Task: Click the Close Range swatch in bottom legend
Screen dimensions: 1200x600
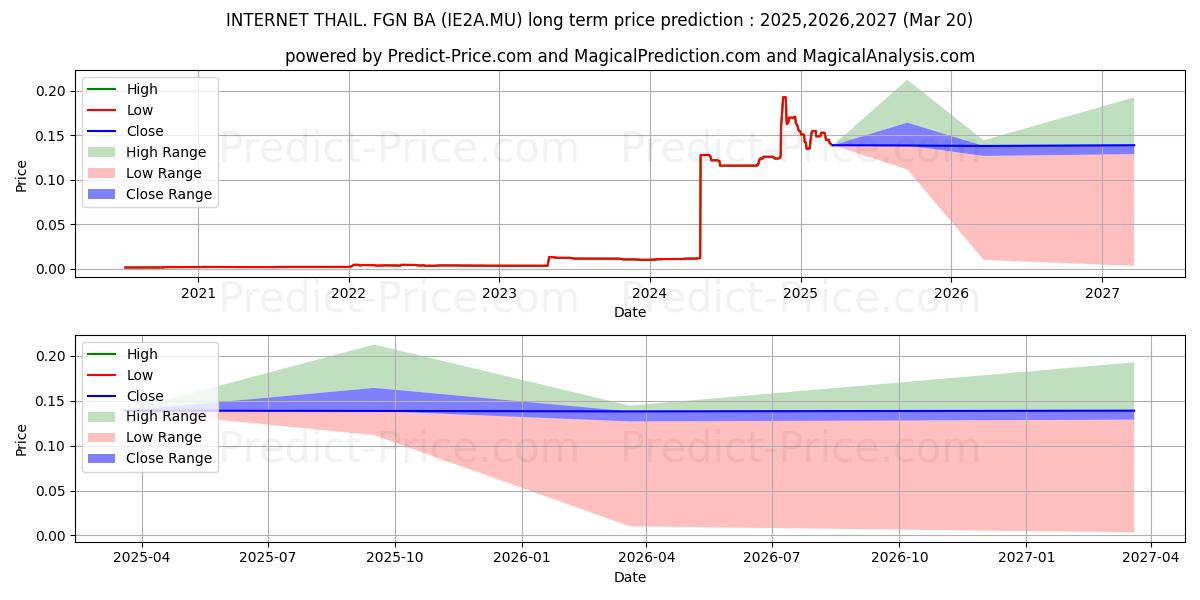Action: [x=103, y=459]
